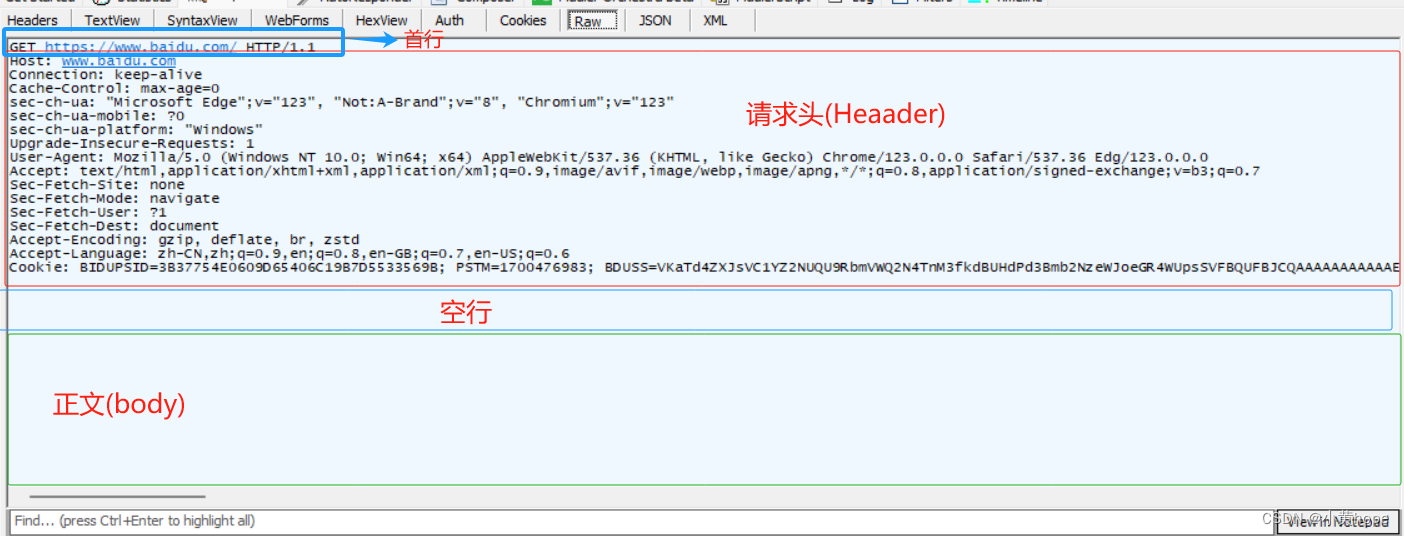Click the horizontal scrollbar thumb
The image size is (1404, 536).
point(117,496)
